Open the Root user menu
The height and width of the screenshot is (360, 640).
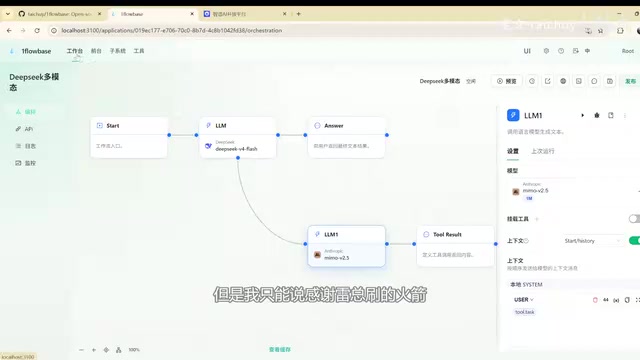tap(628, 51)
